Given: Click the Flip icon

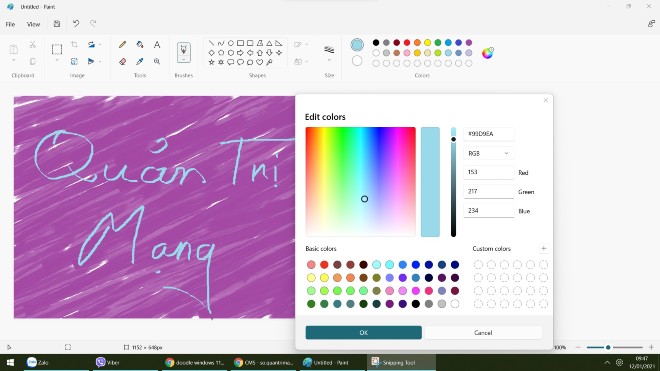Looking at the screenshot, I should pyautogui.click(x=91, y=61).
